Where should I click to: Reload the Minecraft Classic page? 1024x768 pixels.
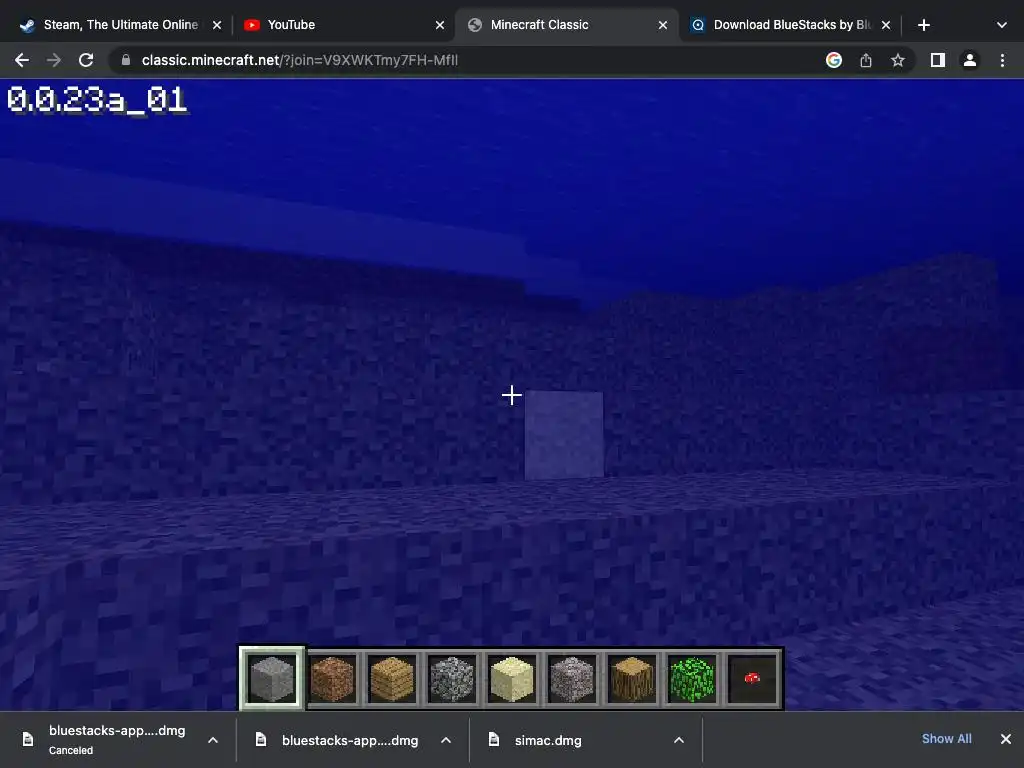pos(86,60)
